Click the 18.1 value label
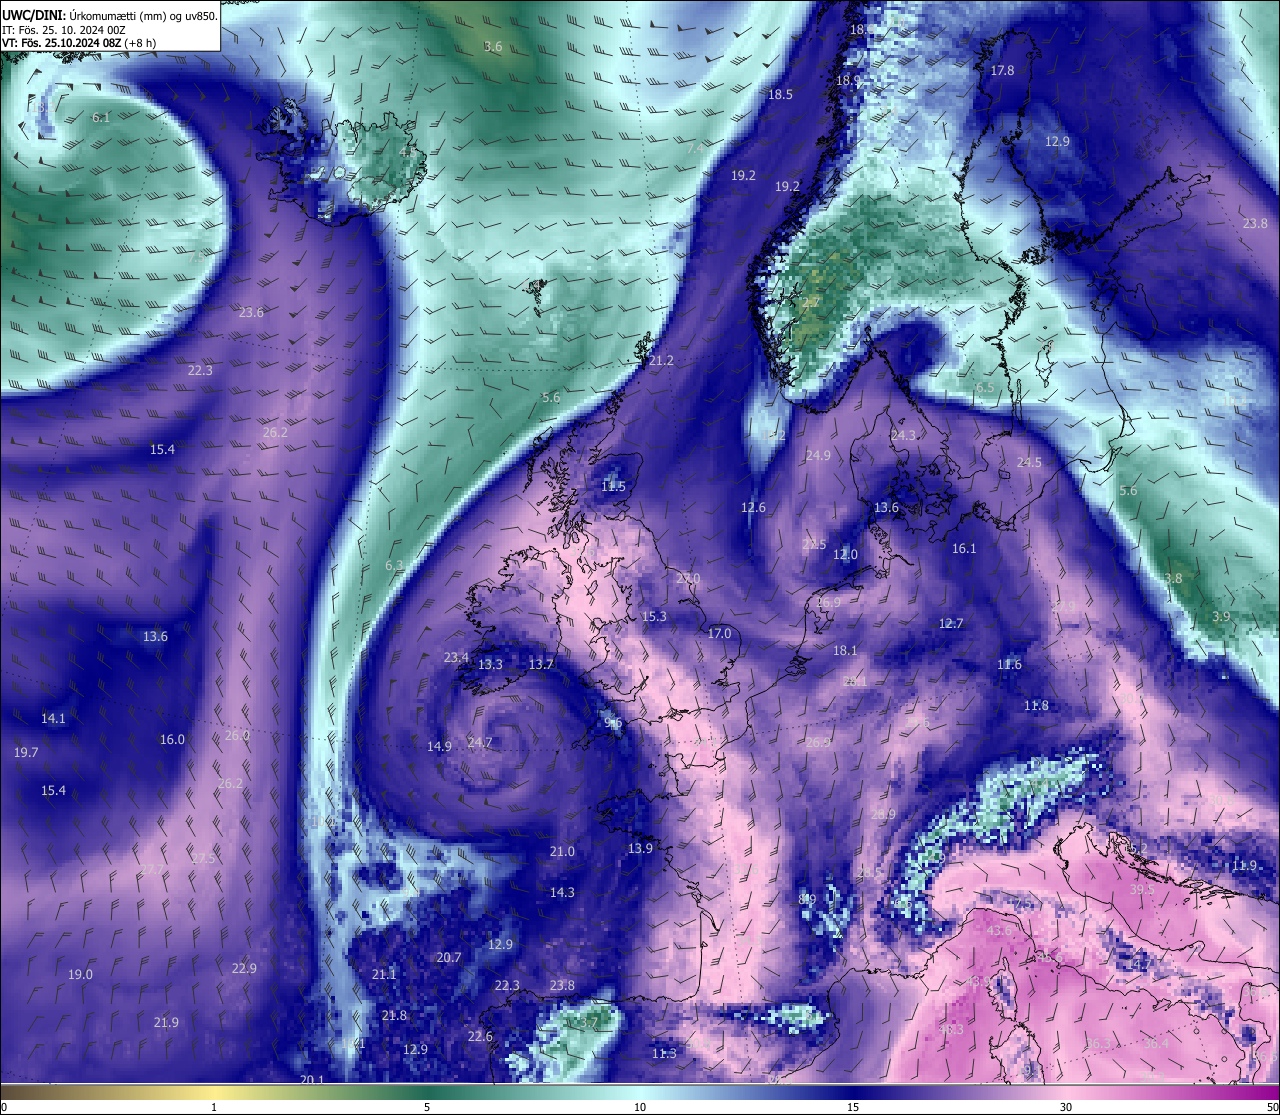The image size is (1280, 1115). tap(845, 651)
